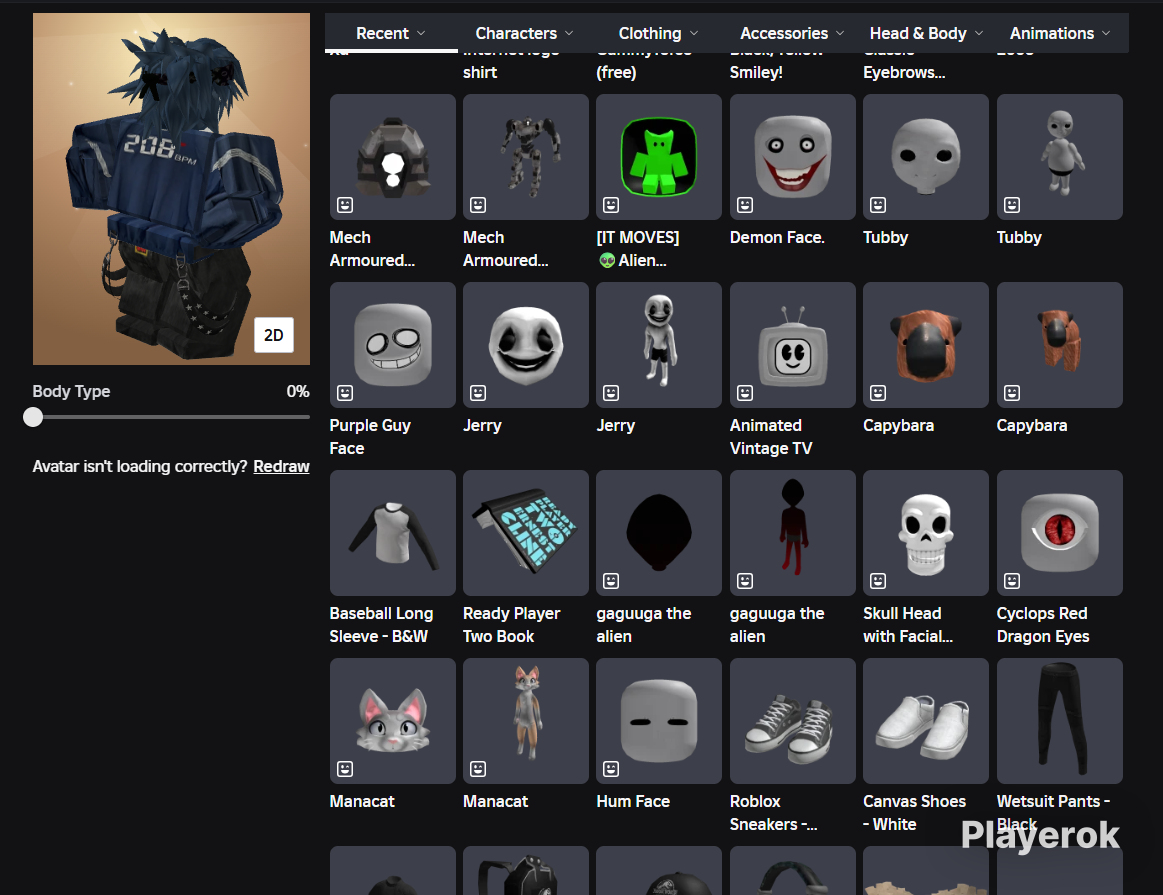This screenshot has width=1163, height=895.
Task: Select the Capybara head thumbnail
Action: pyautogui.click(x=926, y=345)
